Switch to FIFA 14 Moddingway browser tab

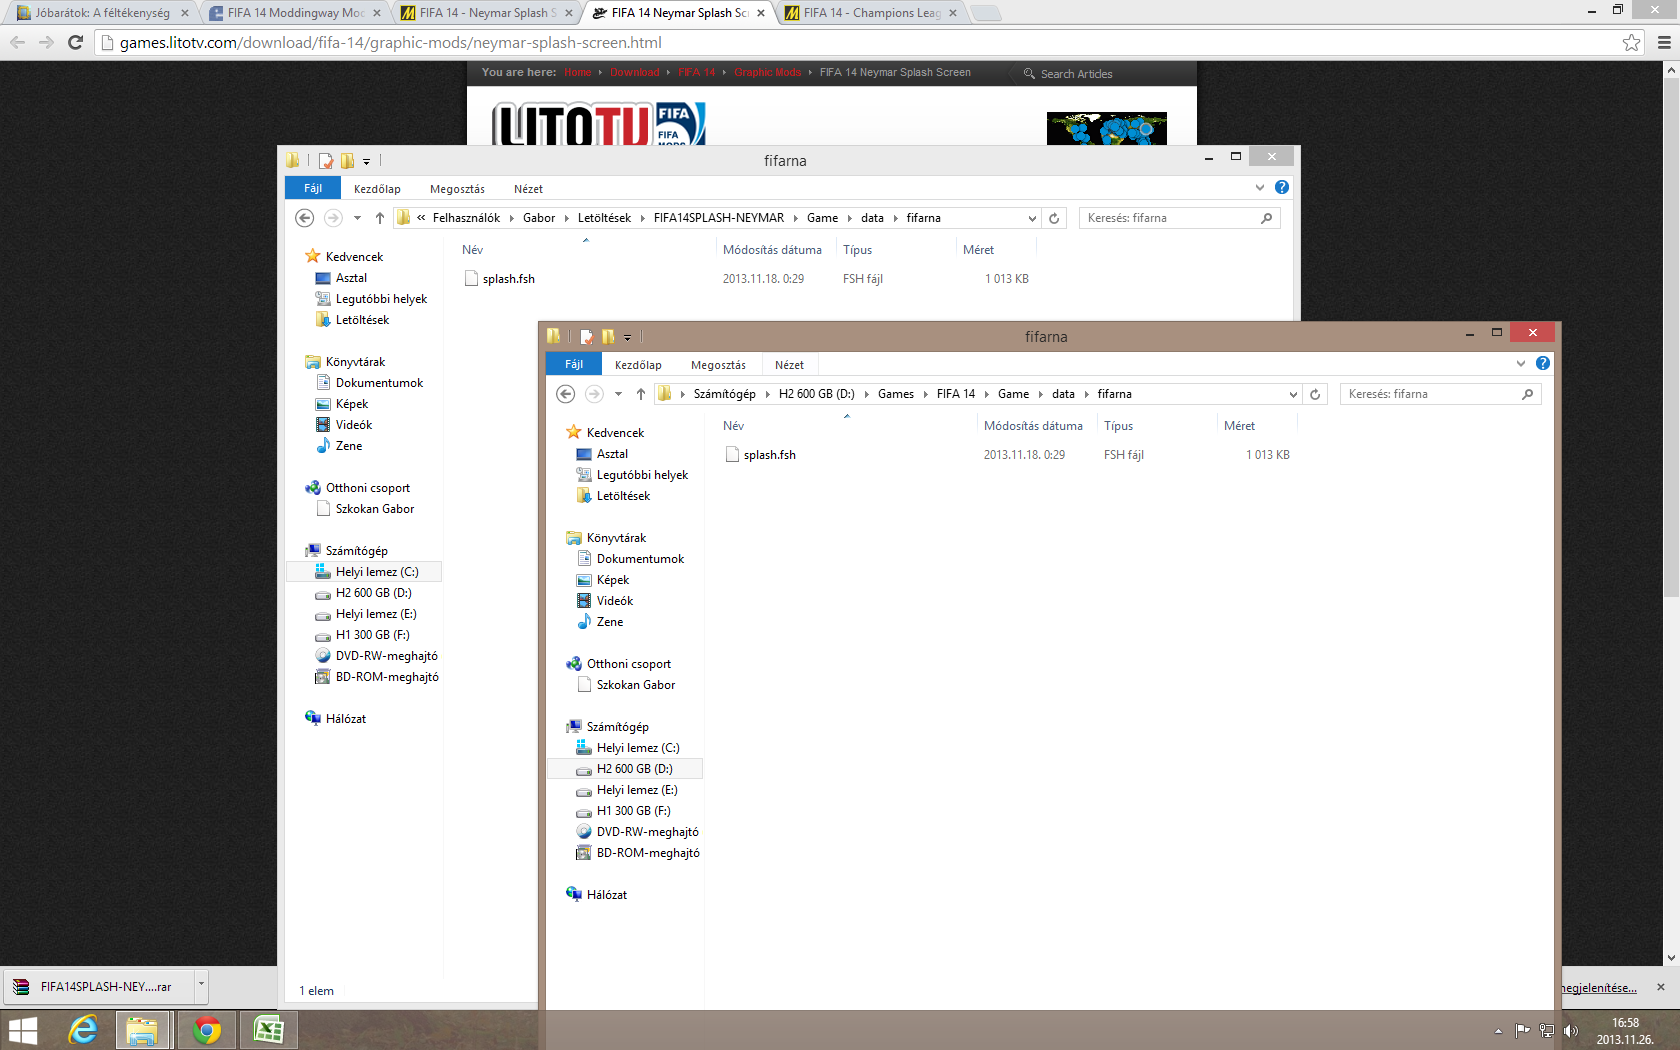tap(295, 13)
